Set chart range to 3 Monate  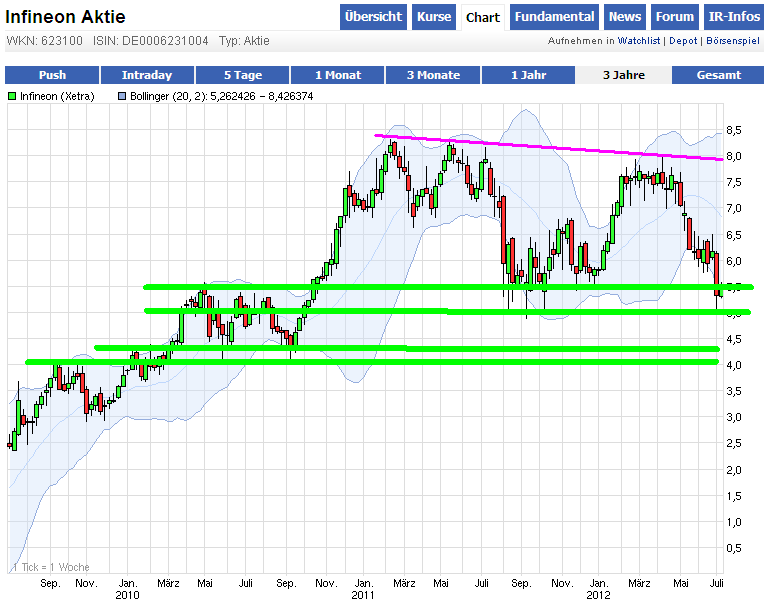tap(433, 75)
